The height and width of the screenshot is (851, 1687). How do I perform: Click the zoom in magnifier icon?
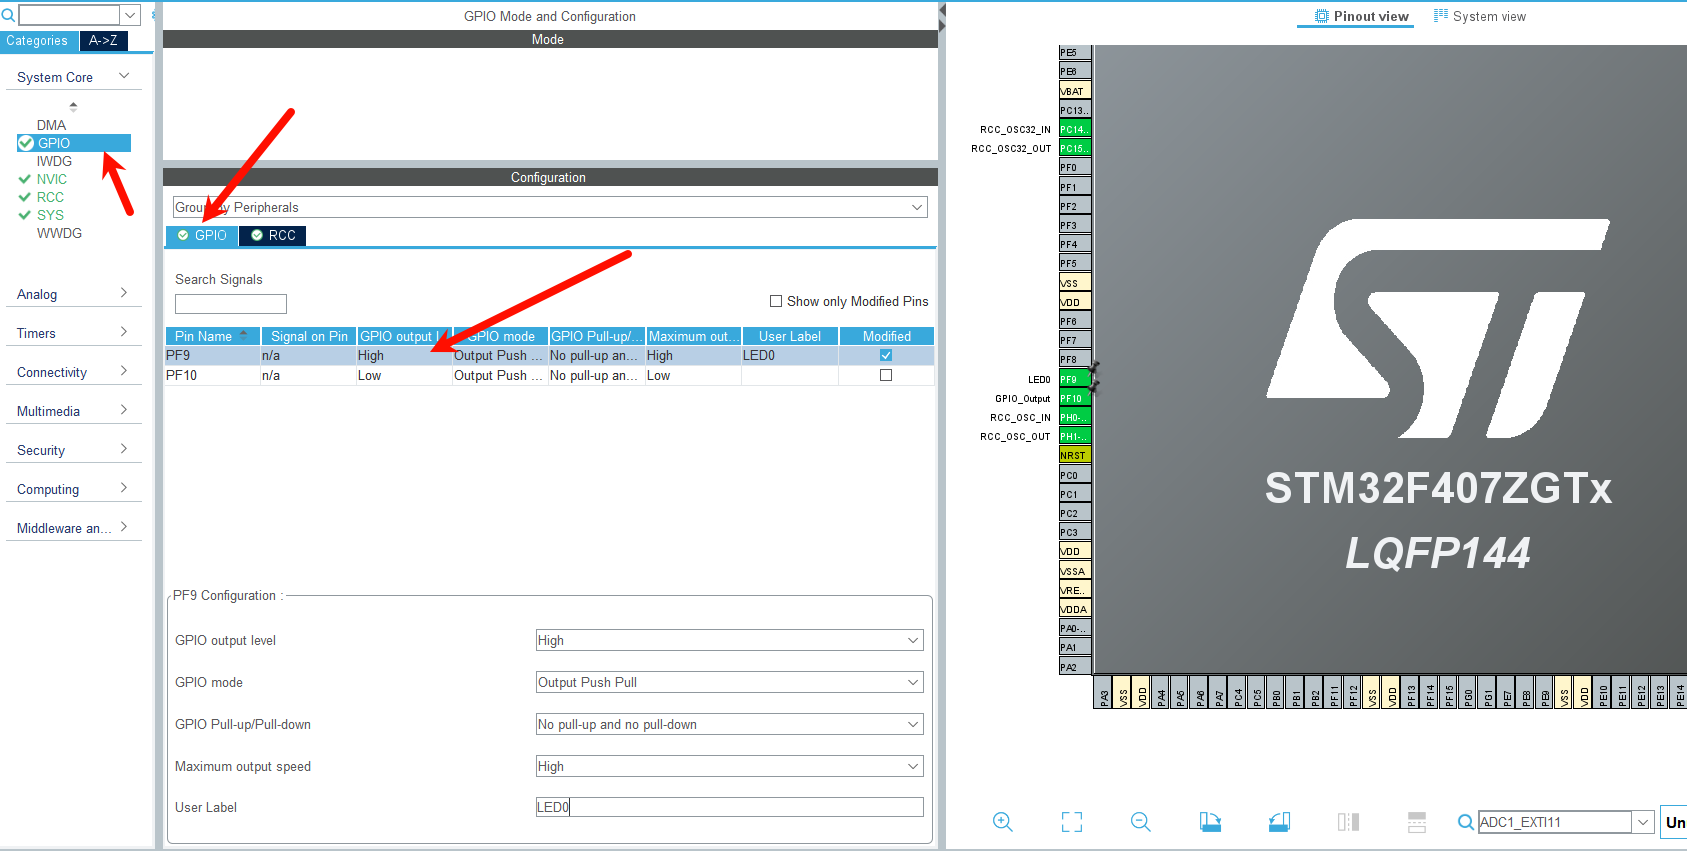point(1003,822)
